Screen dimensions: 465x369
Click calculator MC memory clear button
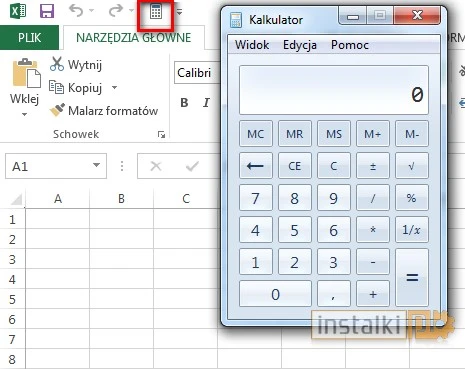click(x=256, y=134)
